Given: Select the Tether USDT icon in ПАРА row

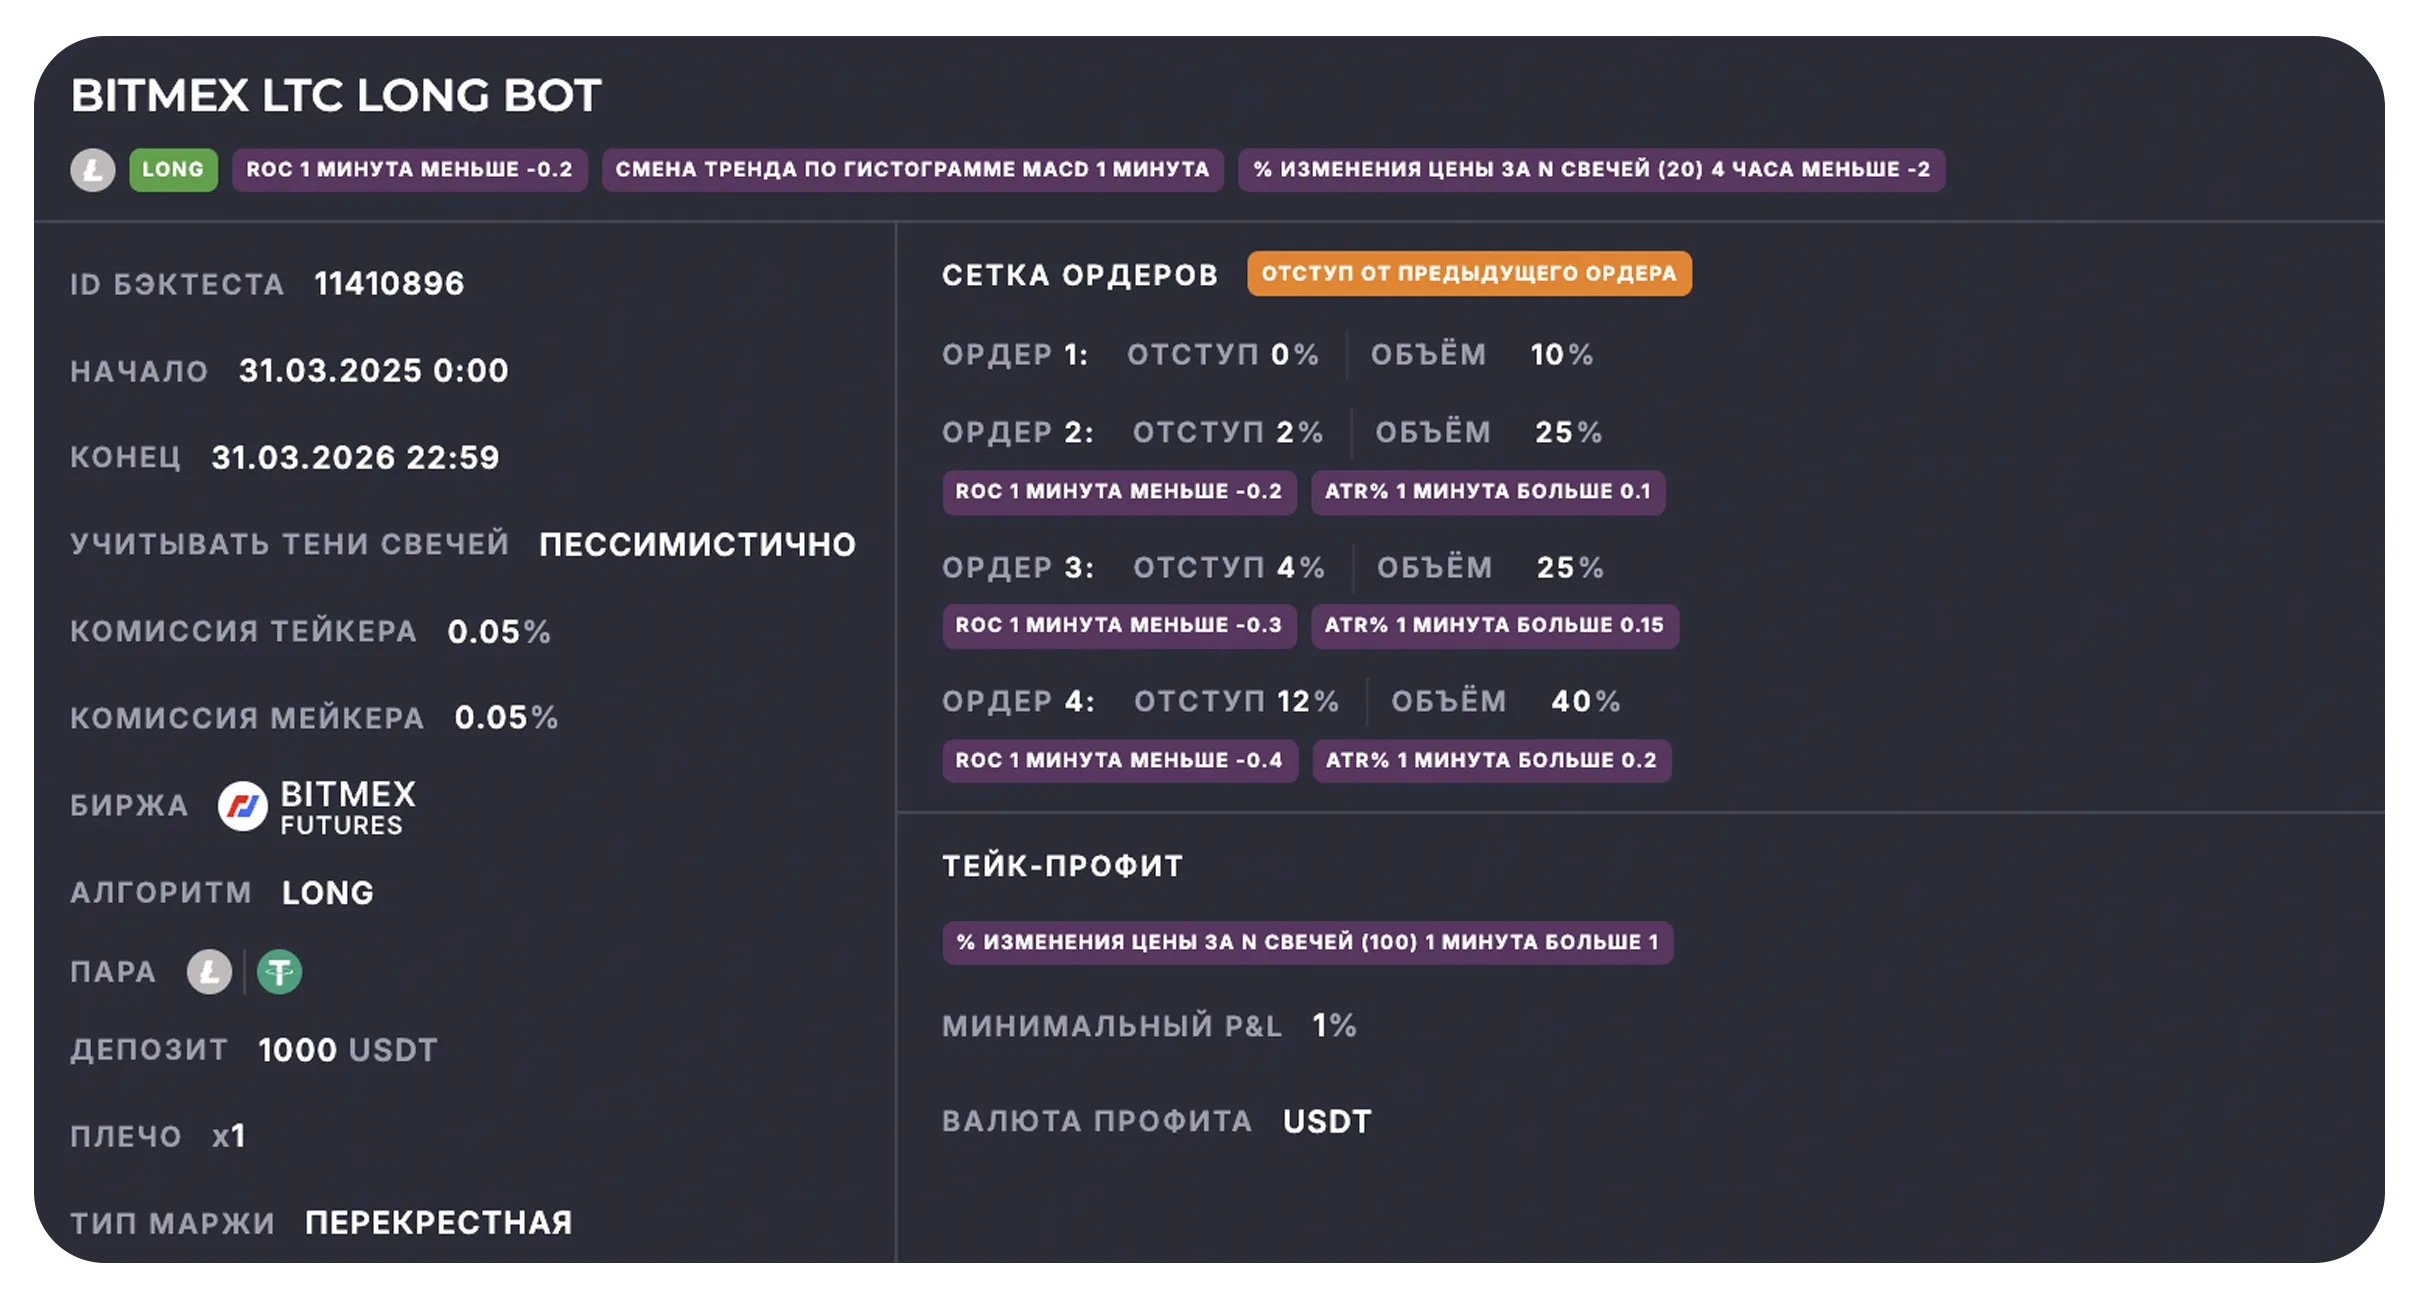Looking at the screenshot, I should pos(281,970).
